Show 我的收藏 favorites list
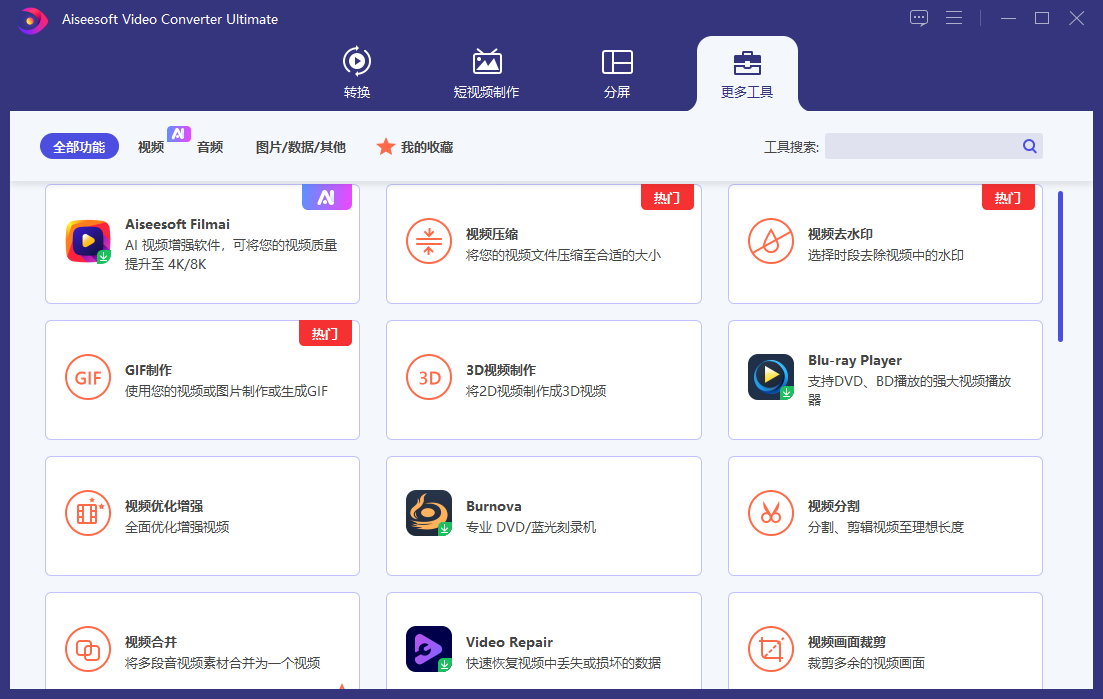1103x699 pixels. [x=415, y=147]
